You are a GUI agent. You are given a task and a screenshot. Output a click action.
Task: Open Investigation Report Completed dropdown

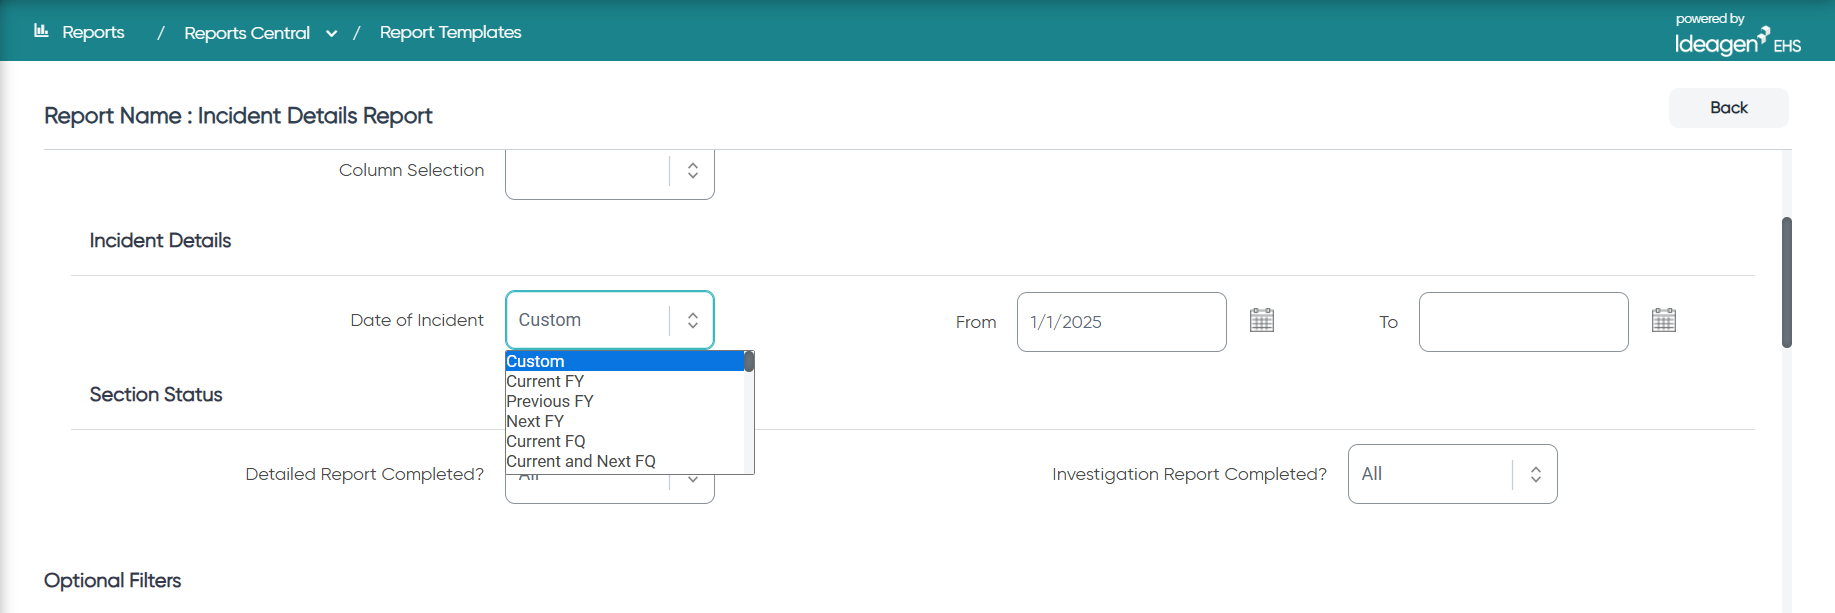pyautogui.click(x=1452, y=474)
